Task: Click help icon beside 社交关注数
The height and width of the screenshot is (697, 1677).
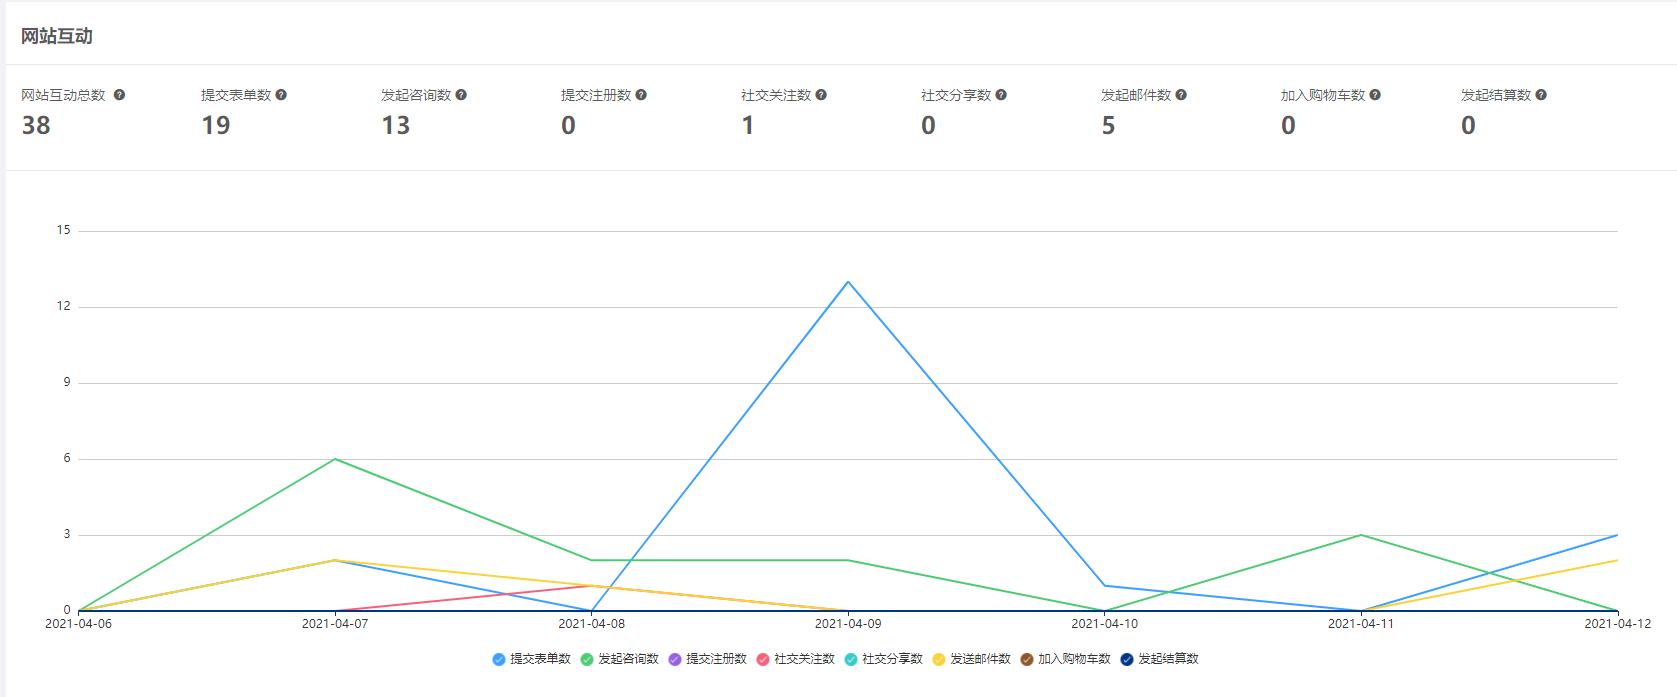Action: click(x=821, y=95)
